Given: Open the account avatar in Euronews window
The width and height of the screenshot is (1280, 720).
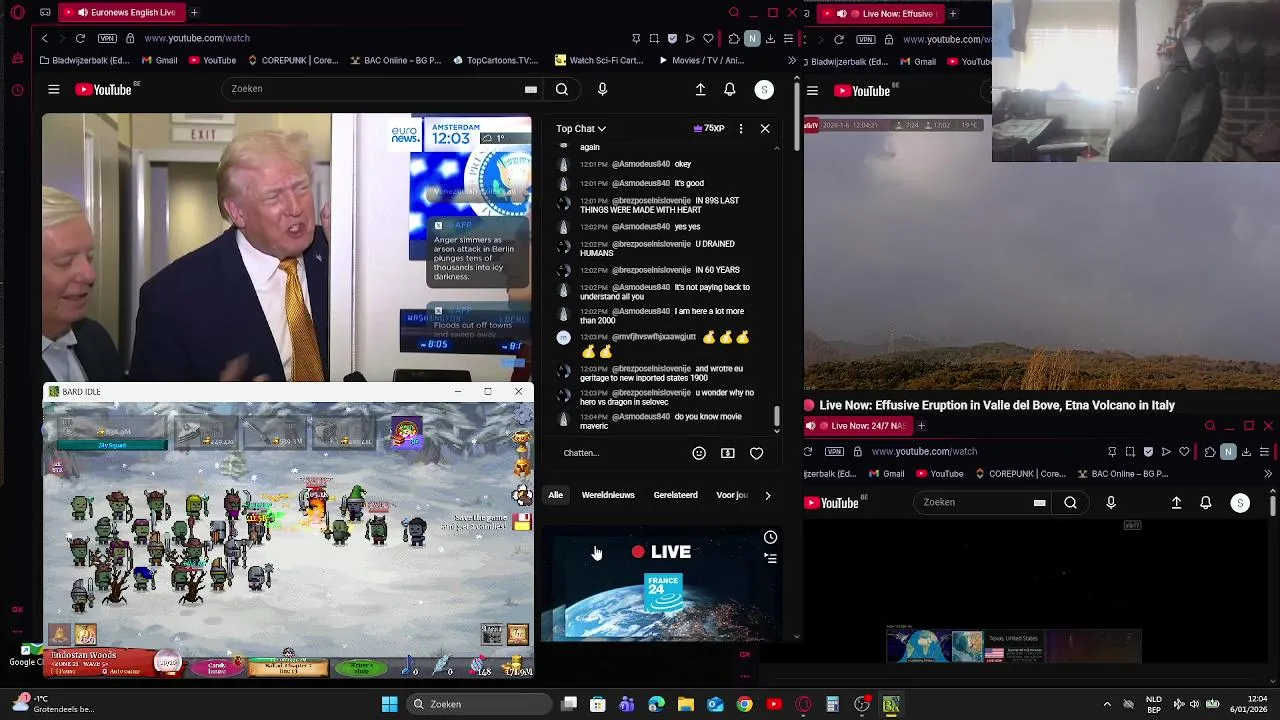Looking at the screenshot, I should 764,90.
